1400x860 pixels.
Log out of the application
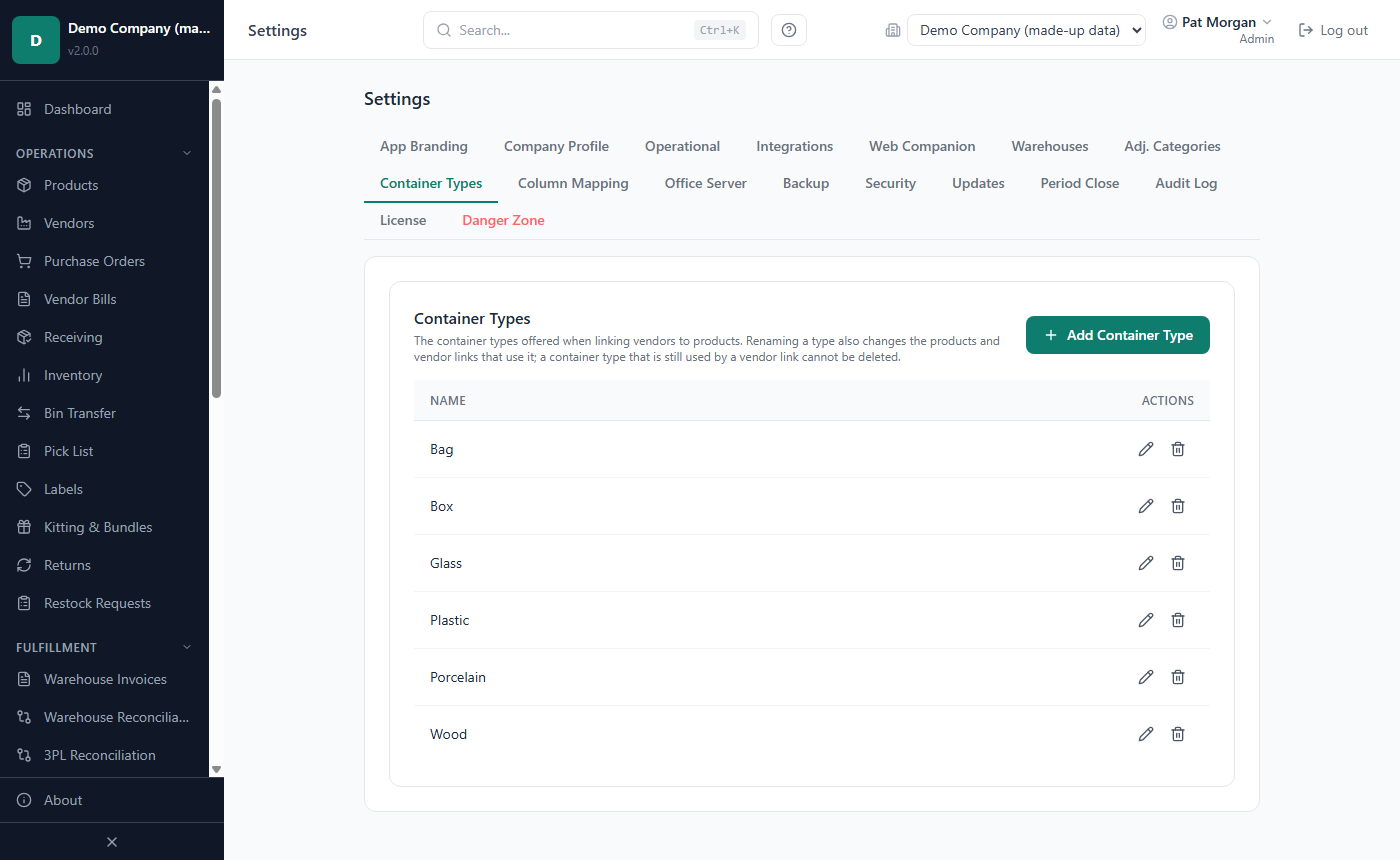click(x=1333, y=30)
